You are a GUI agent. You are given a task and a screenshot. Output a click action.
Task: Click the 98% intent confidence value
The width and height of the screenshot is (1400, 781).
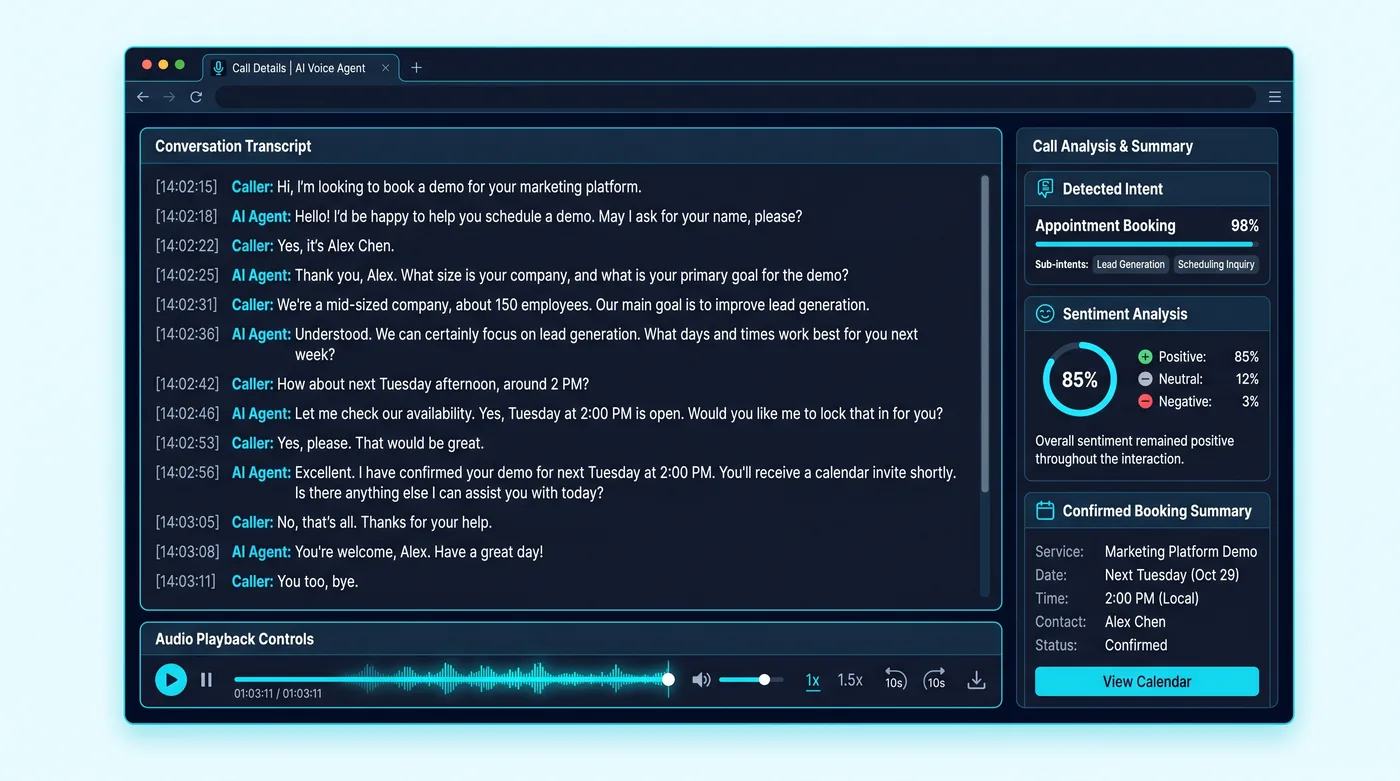coord(1245,226)
